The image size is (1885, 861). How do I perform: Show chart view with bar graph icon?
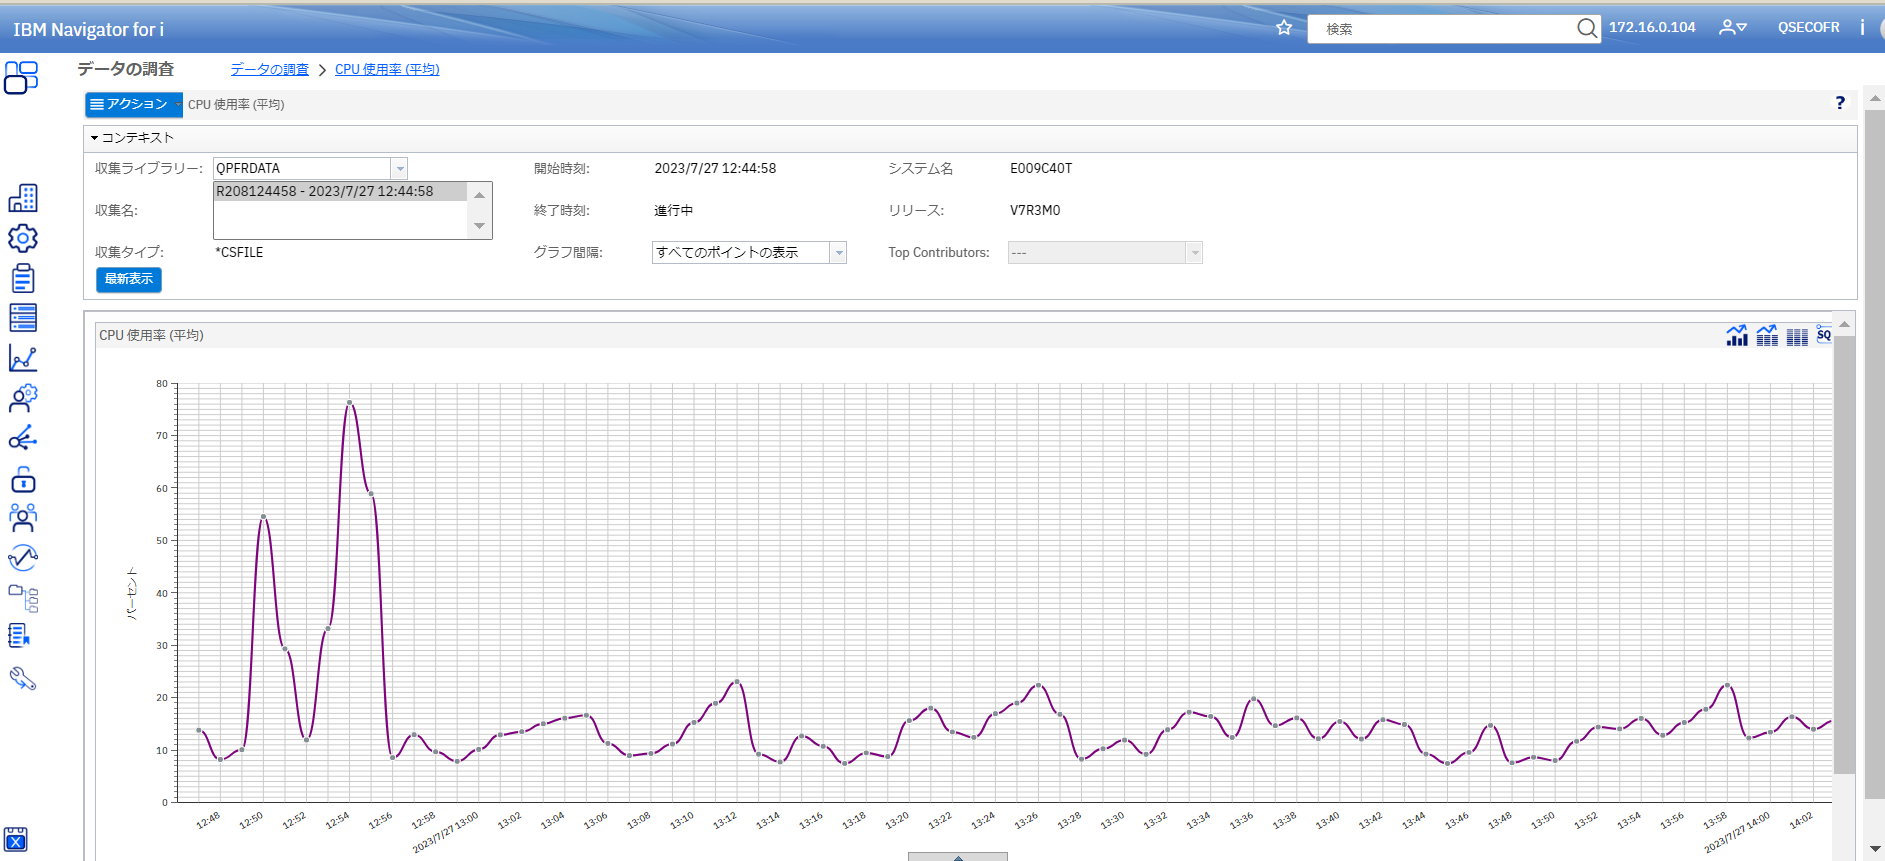(1737, 335)
